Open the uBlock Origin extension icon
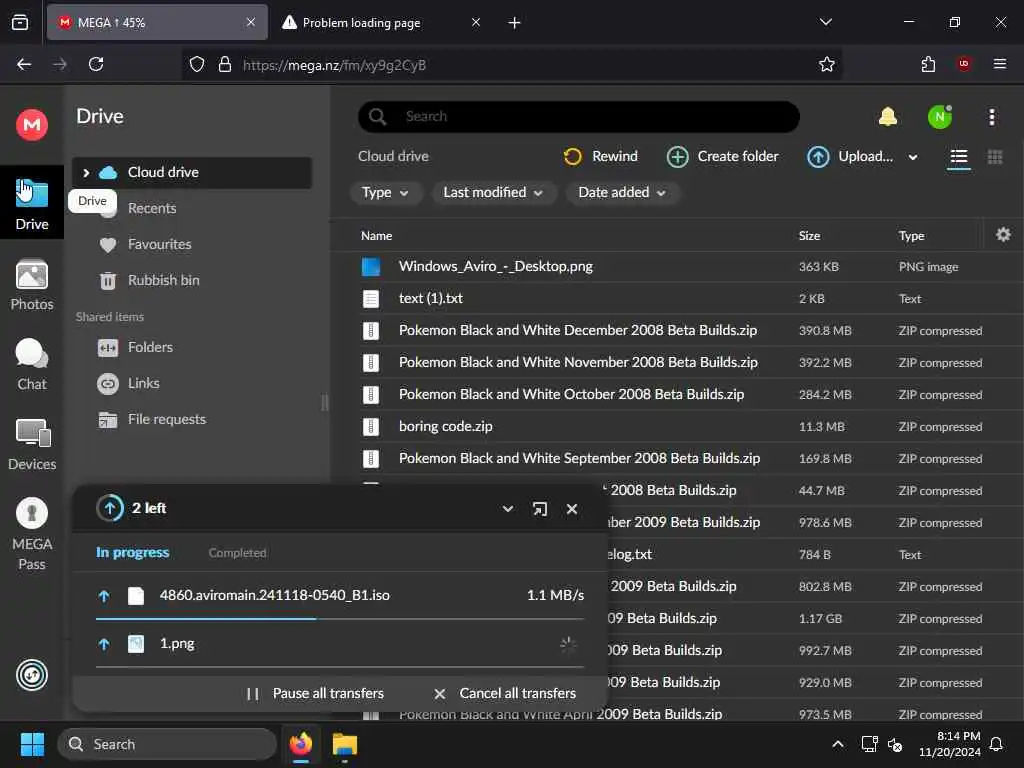The height and width of the screenshot is (768, 1024). 964,64
